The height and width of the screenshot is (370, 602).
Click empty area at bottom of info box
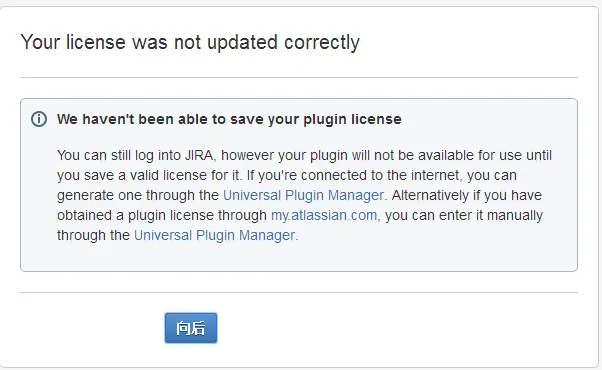click(299, 257)
